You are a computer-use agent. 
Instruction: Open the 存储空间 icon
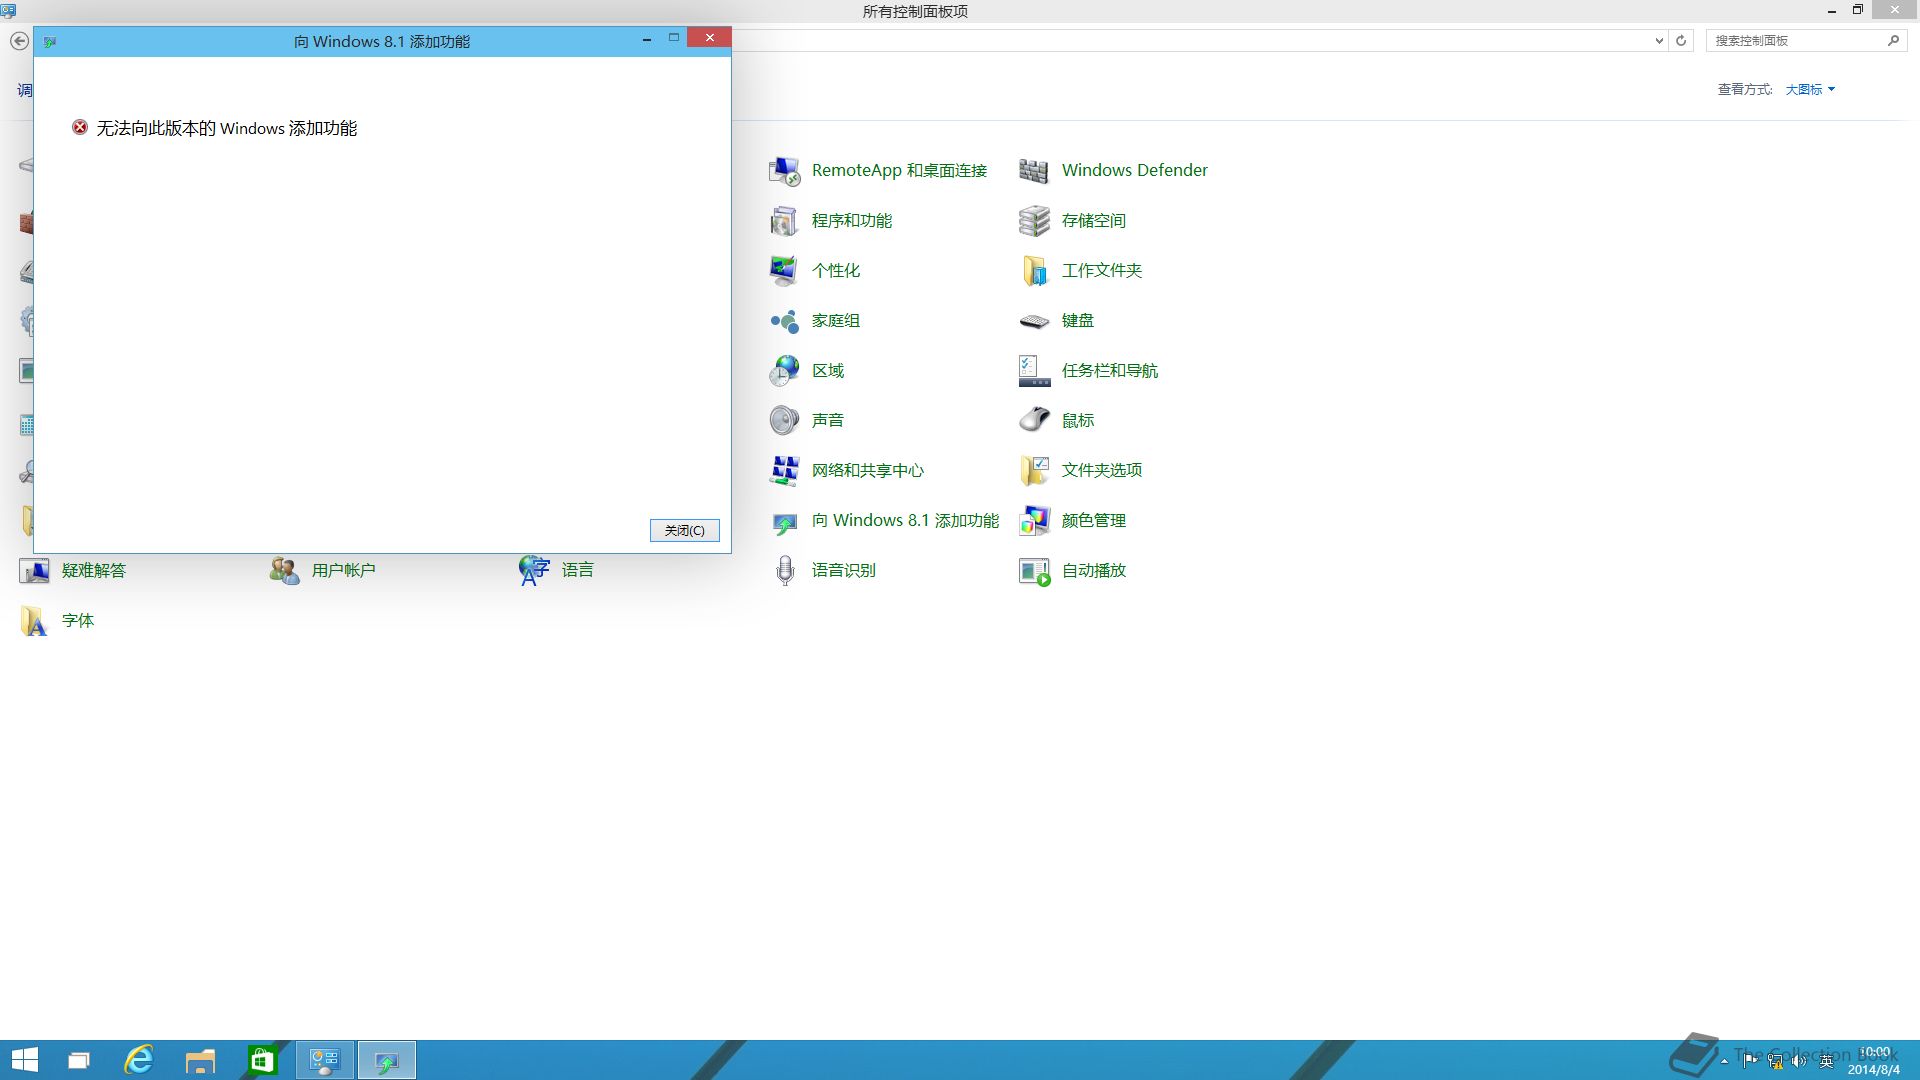coord(1034,221)
